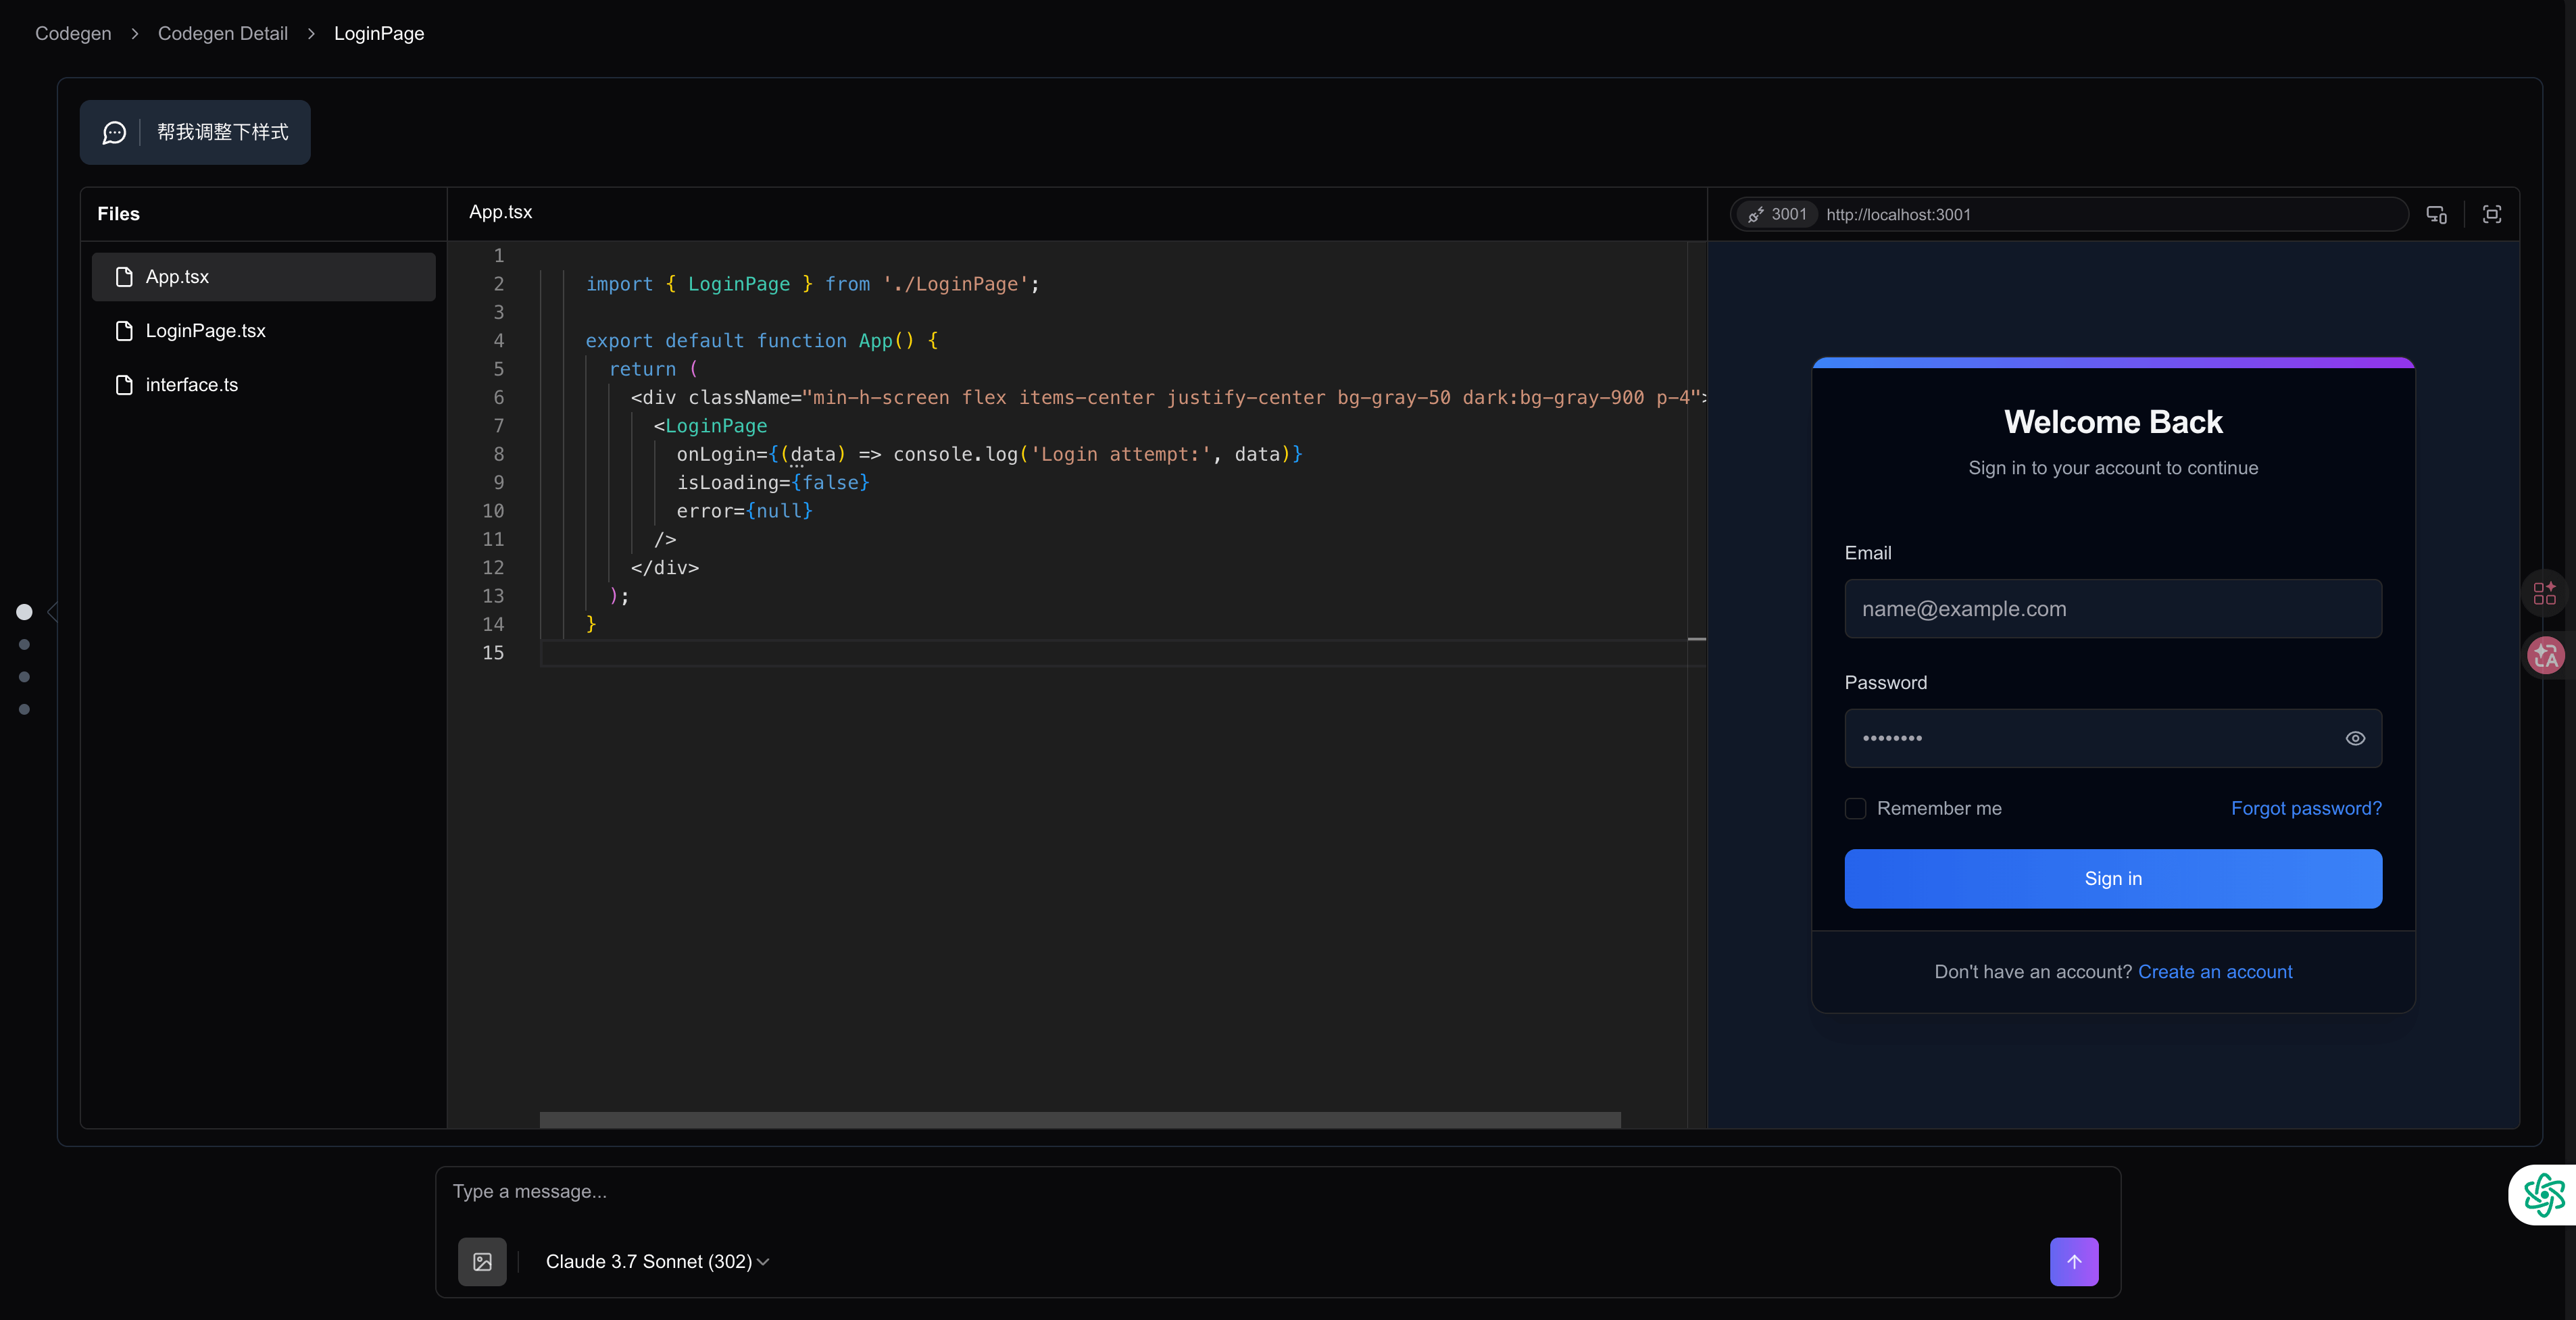This screenshot has height=1320, width=2576.
Task: Collapse the left side panel arrow
Action: click(52, 612)
